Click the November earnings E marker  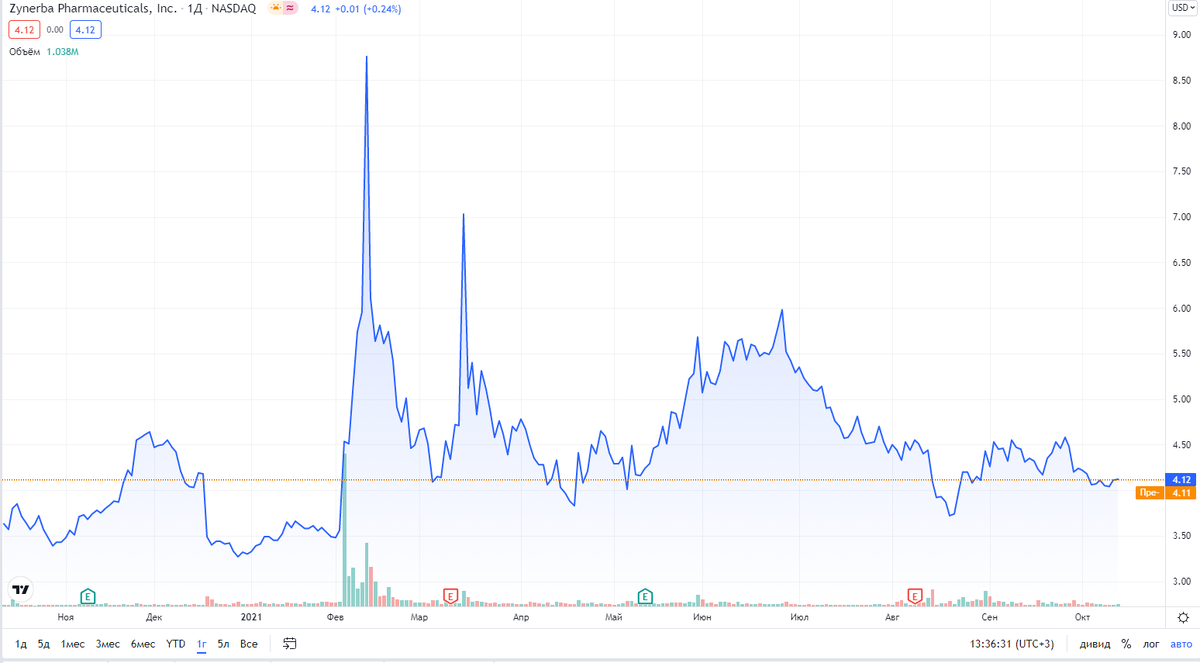click(88, 597)
